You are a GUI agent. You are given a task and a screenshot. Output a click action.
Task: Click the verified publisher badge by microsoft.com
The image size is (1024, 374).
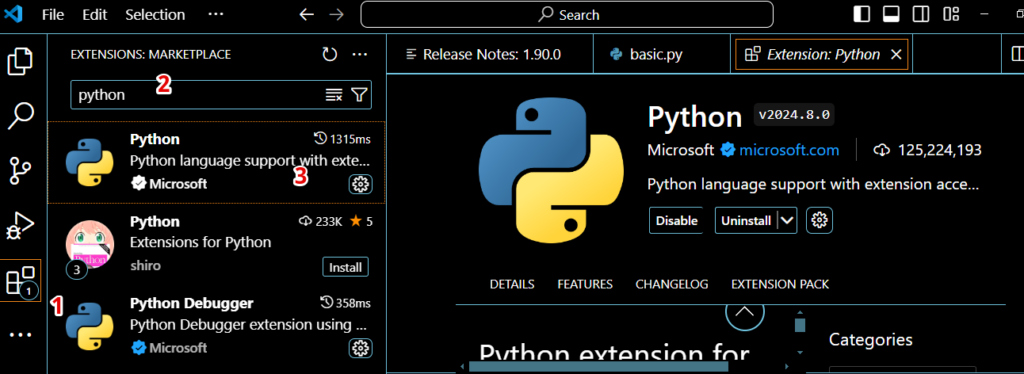click(728, 150)
